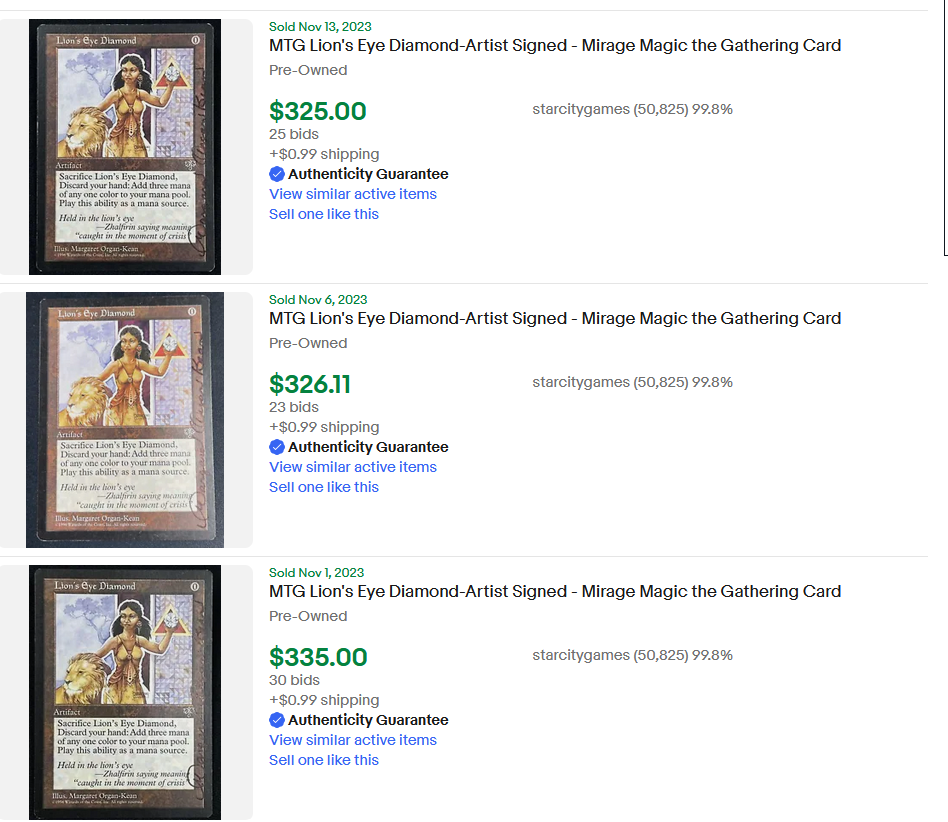
Task: Click the "25 bids" text
Action: point(293,134)
